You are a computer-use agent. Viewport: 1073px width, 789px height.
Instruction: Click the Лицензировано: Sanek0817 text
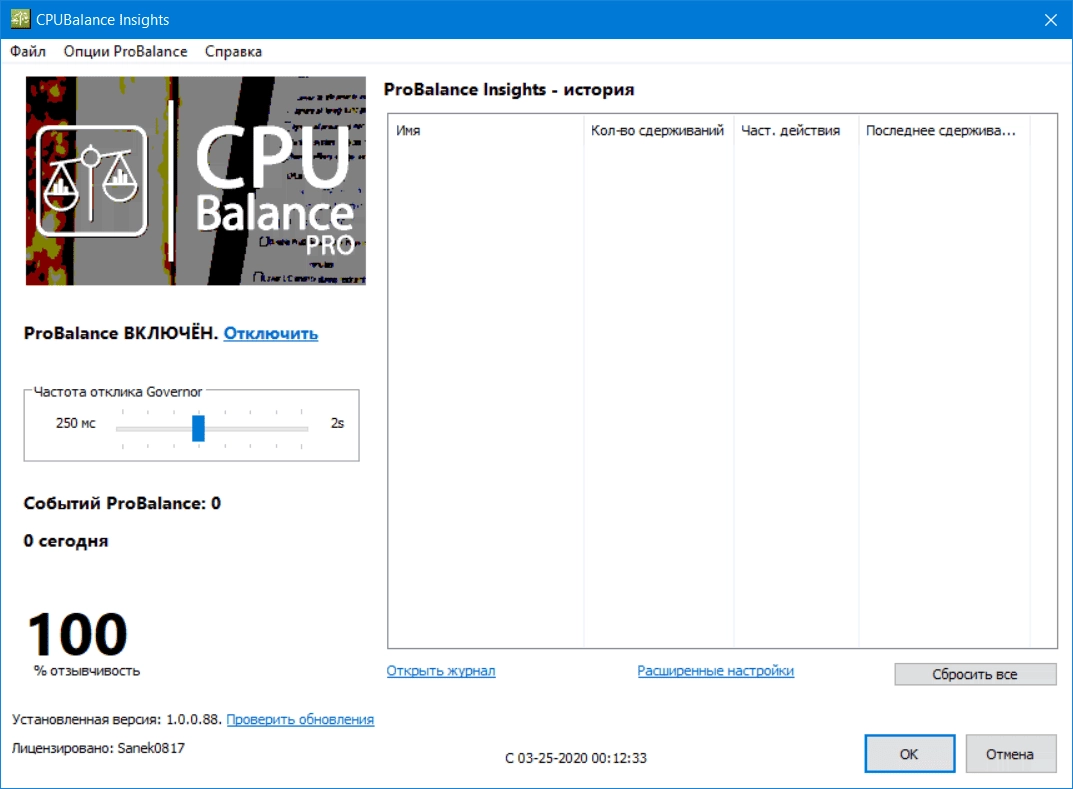click(99, 748)
